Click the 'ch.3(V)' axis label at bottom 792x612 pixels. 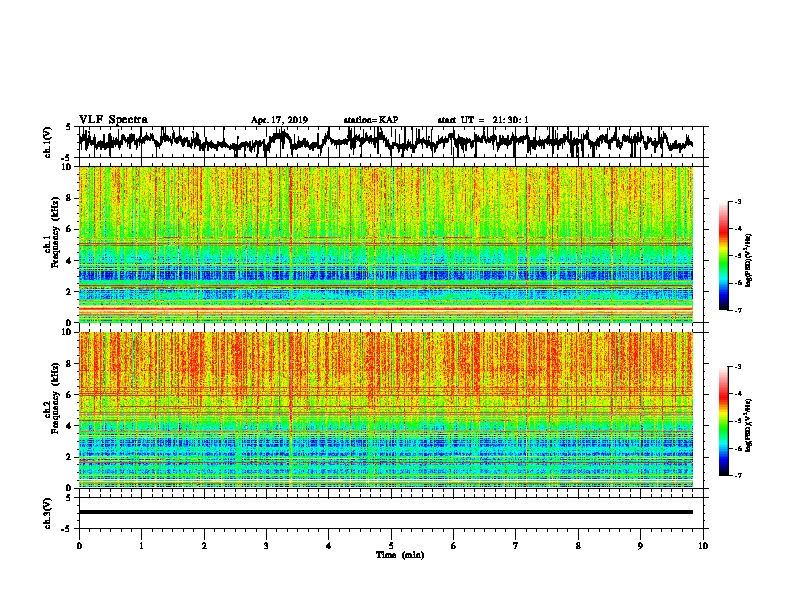tap(48, 513)
